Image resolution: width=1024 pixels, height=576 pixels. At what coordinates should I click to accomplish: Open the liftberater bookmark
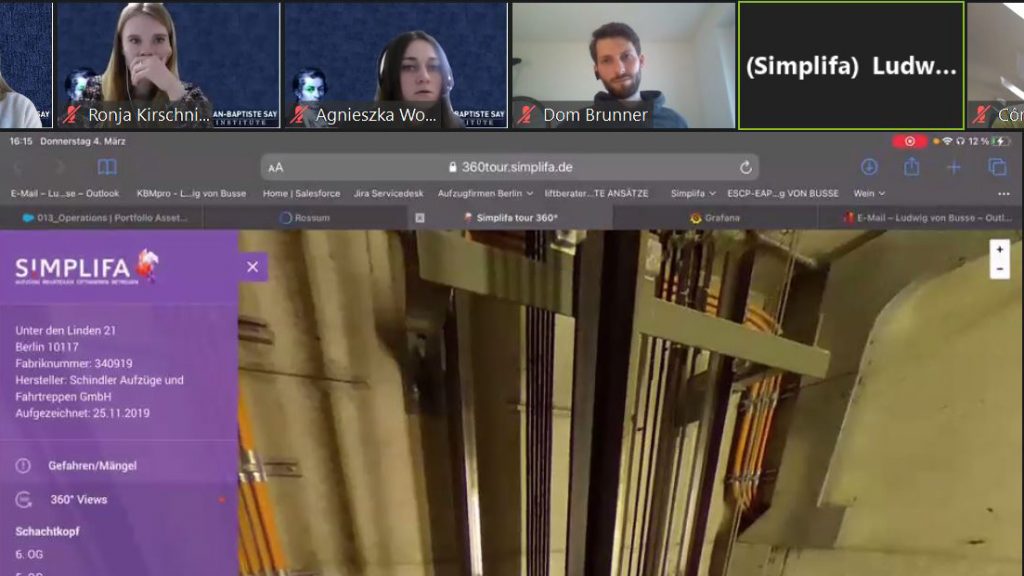pos(596,194)
